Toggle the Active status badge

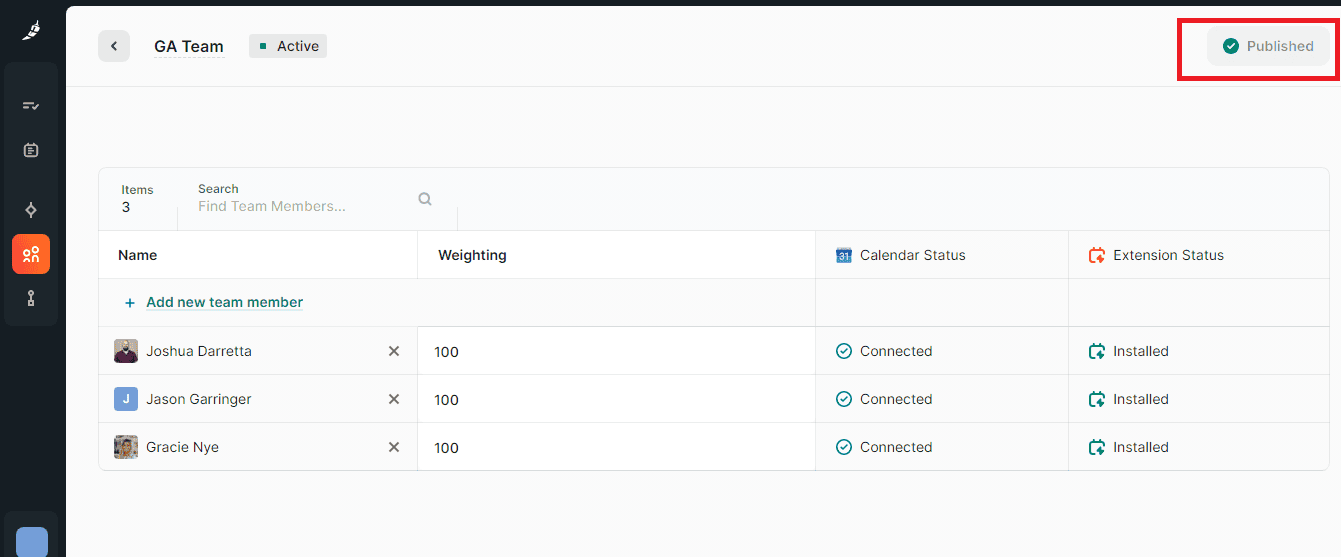click(288, 46)
